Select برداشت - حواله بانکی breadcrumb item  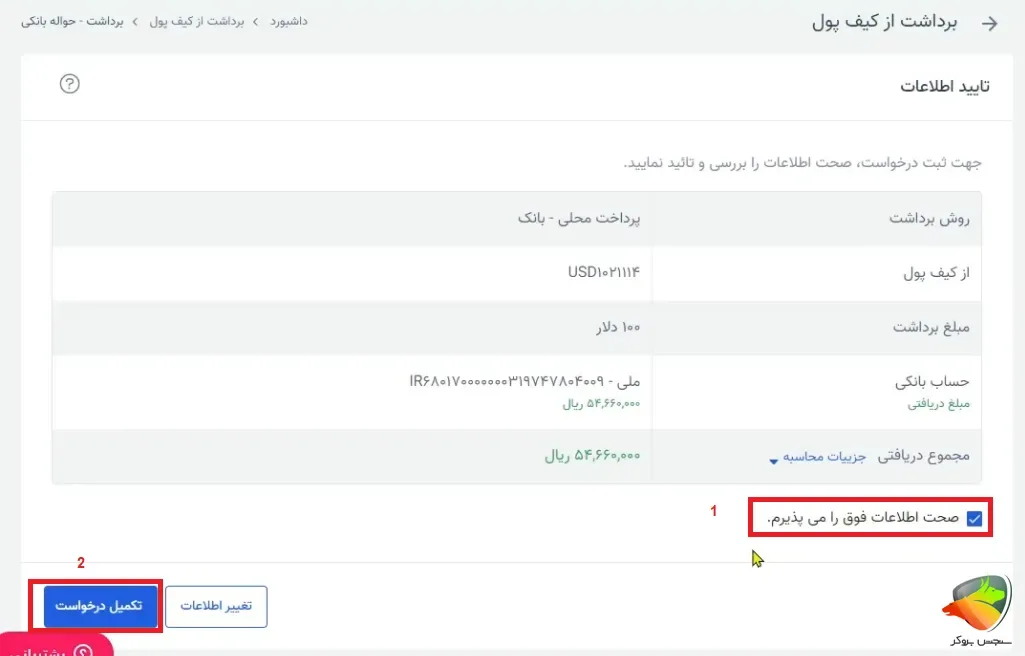[x=72, y=22]
